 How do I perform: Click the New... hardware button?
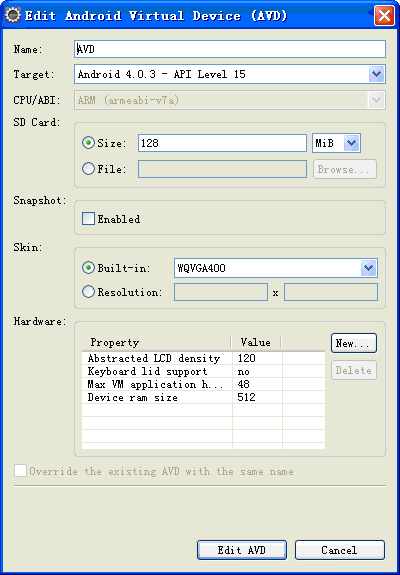(x=354, y=343)
